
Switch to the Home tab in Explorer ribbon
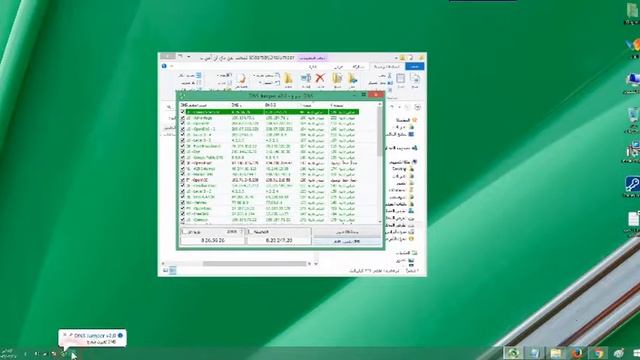[387, 66]
